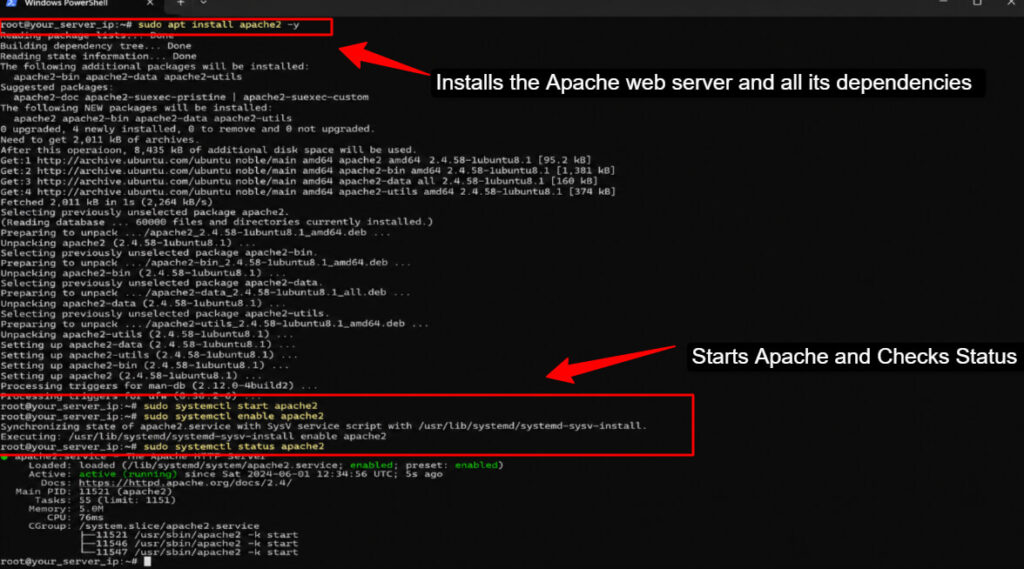
Task: Click the 'CPU: 76ms' line
Action: (76, 517)
